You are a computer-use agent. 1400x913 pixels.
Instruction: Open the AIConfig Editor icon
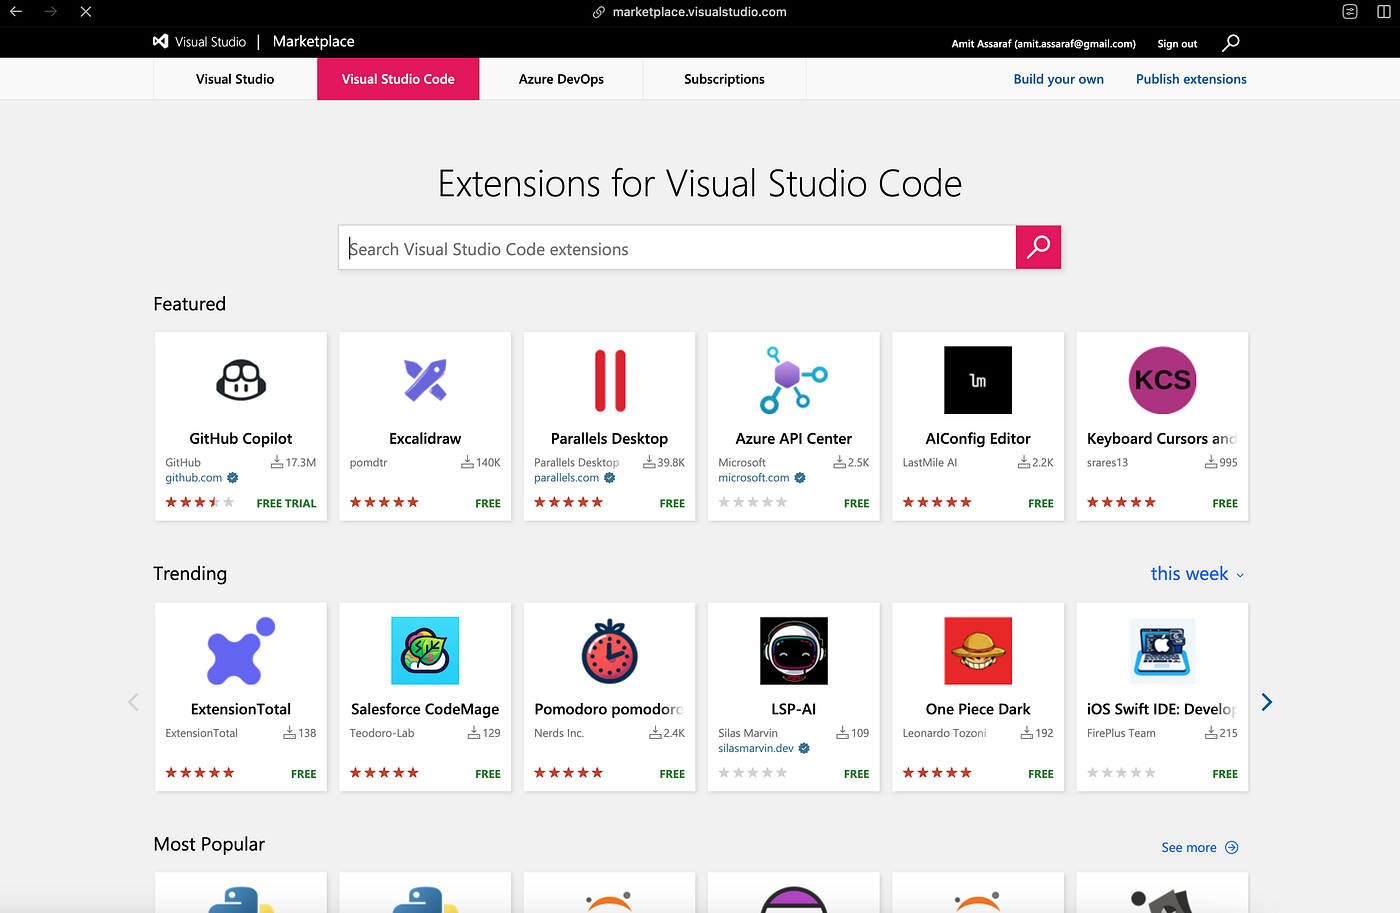coord(978,380)
